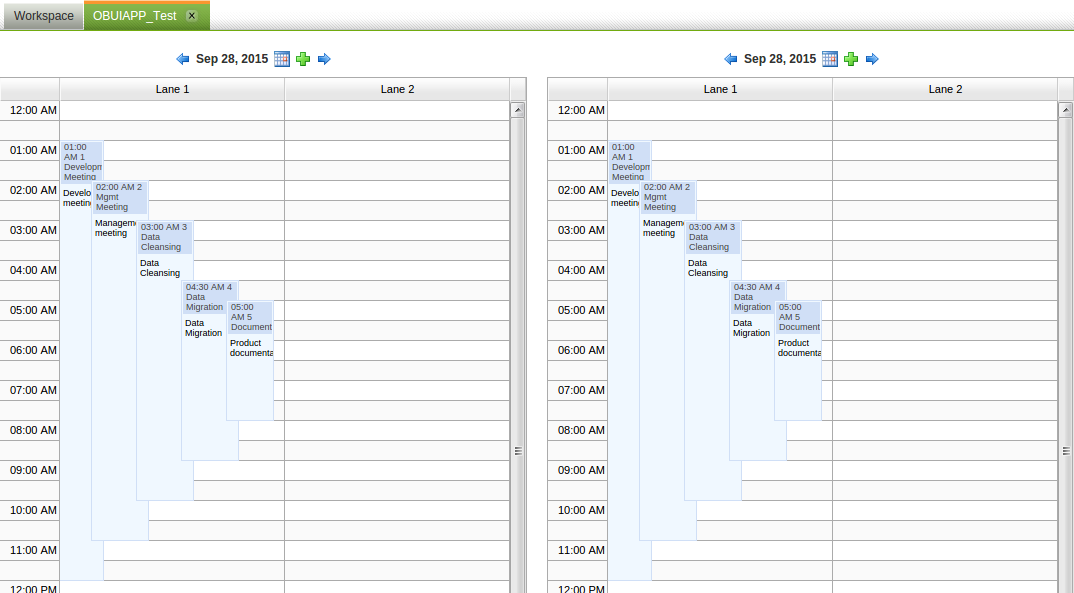This screenshot has width=1074, height=593.
Task: Click Lane 1 header in right calendar
Action: pyautogui.click(x=720, y=89)
